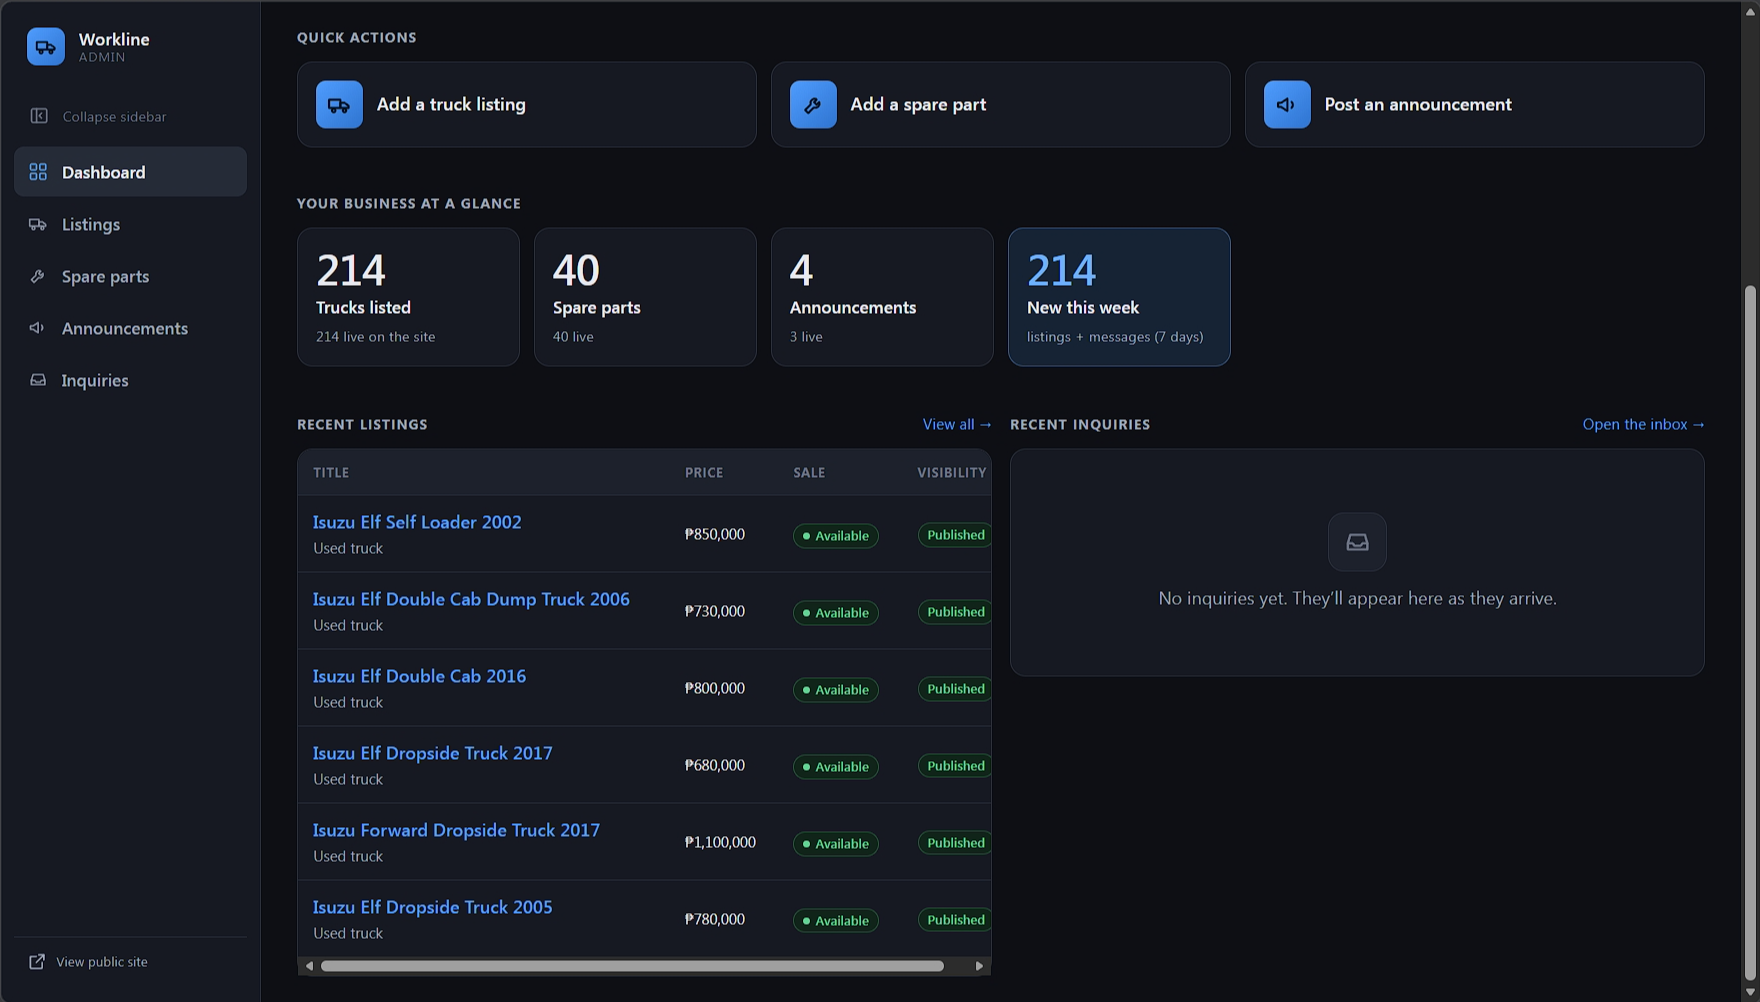
Task: Select the 214 Trucks listed card
Action: pyautogui.click(x=408, y=297)
